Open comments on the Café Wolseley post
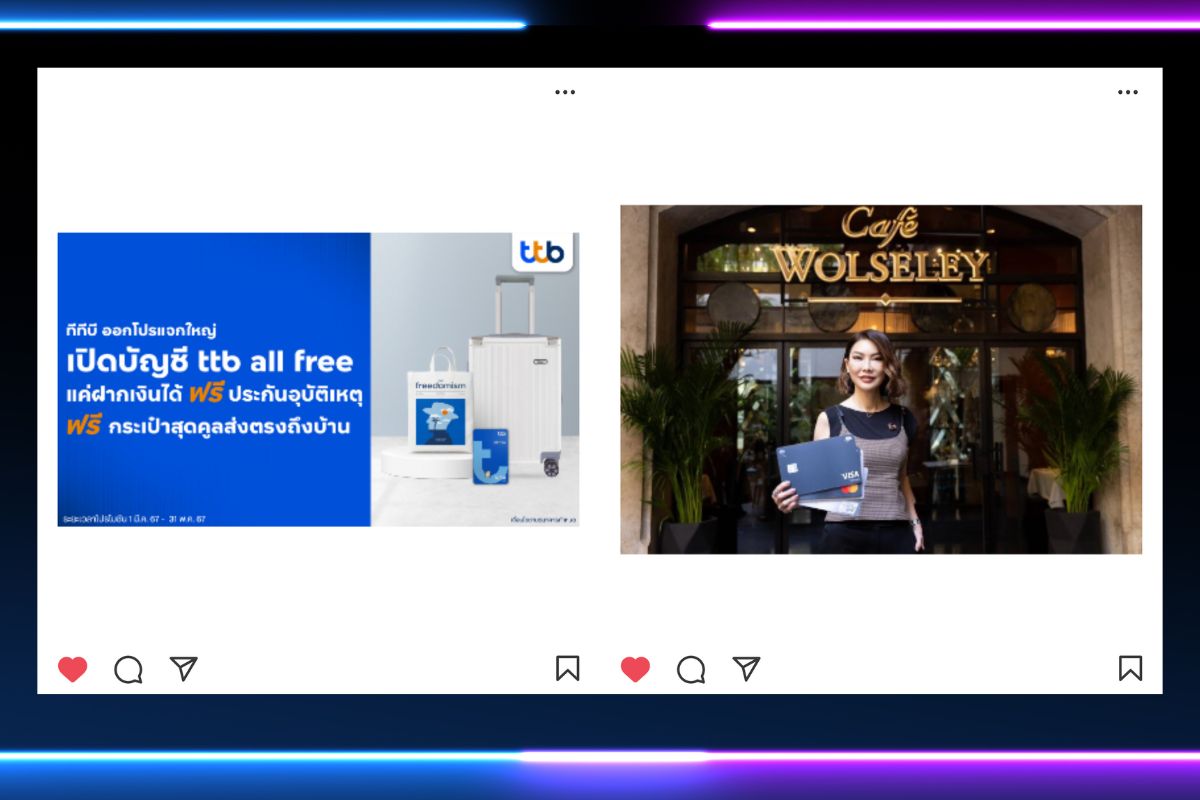Image resolution: width=1200 pixels, height=800 pixels. coord(691,669)
